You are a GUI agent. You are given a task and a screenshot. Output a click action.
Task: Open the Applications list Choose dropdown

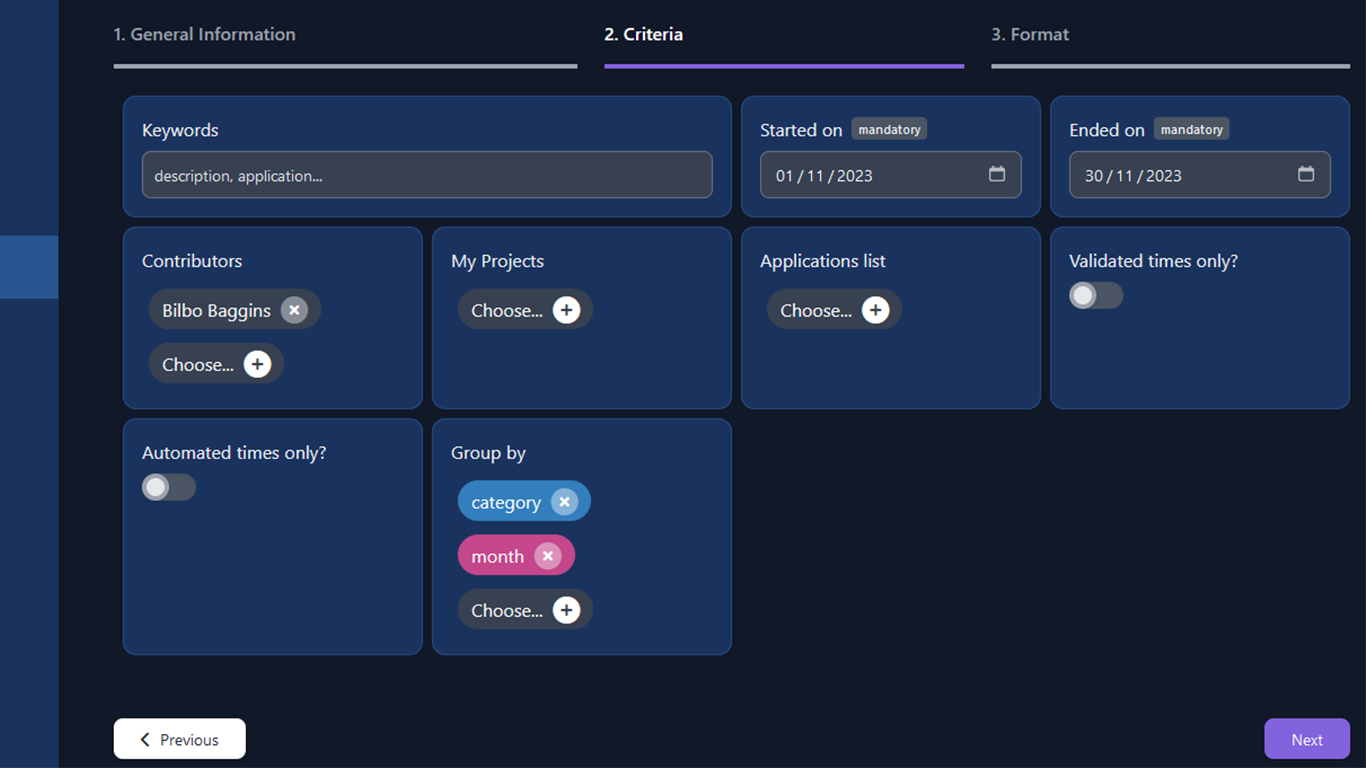pyautogui.click(x=816, y=311)
